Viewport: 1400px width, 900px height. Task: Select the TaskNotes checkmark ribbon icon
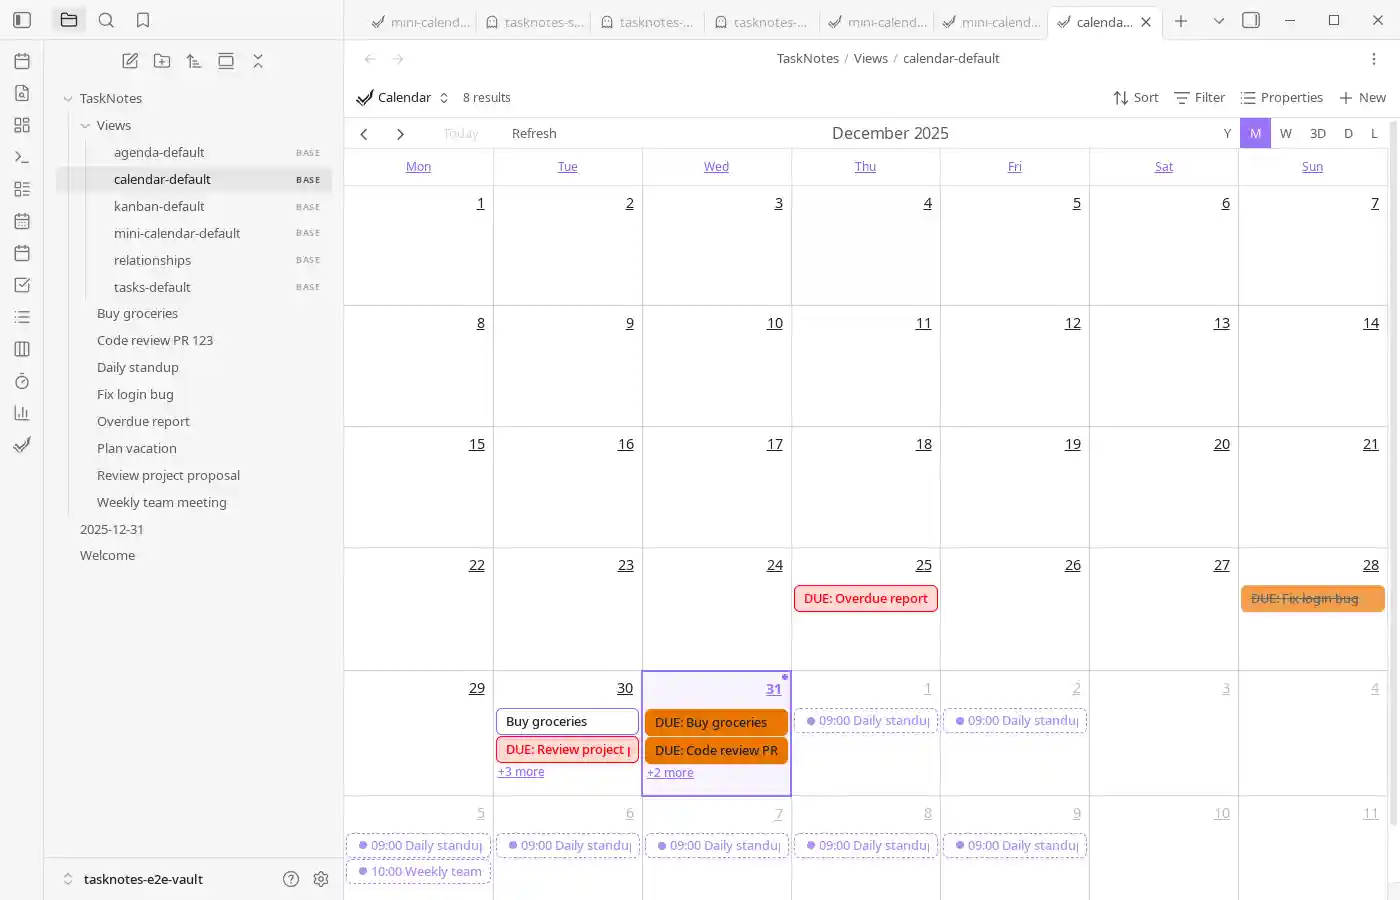(x=22, y=445)
